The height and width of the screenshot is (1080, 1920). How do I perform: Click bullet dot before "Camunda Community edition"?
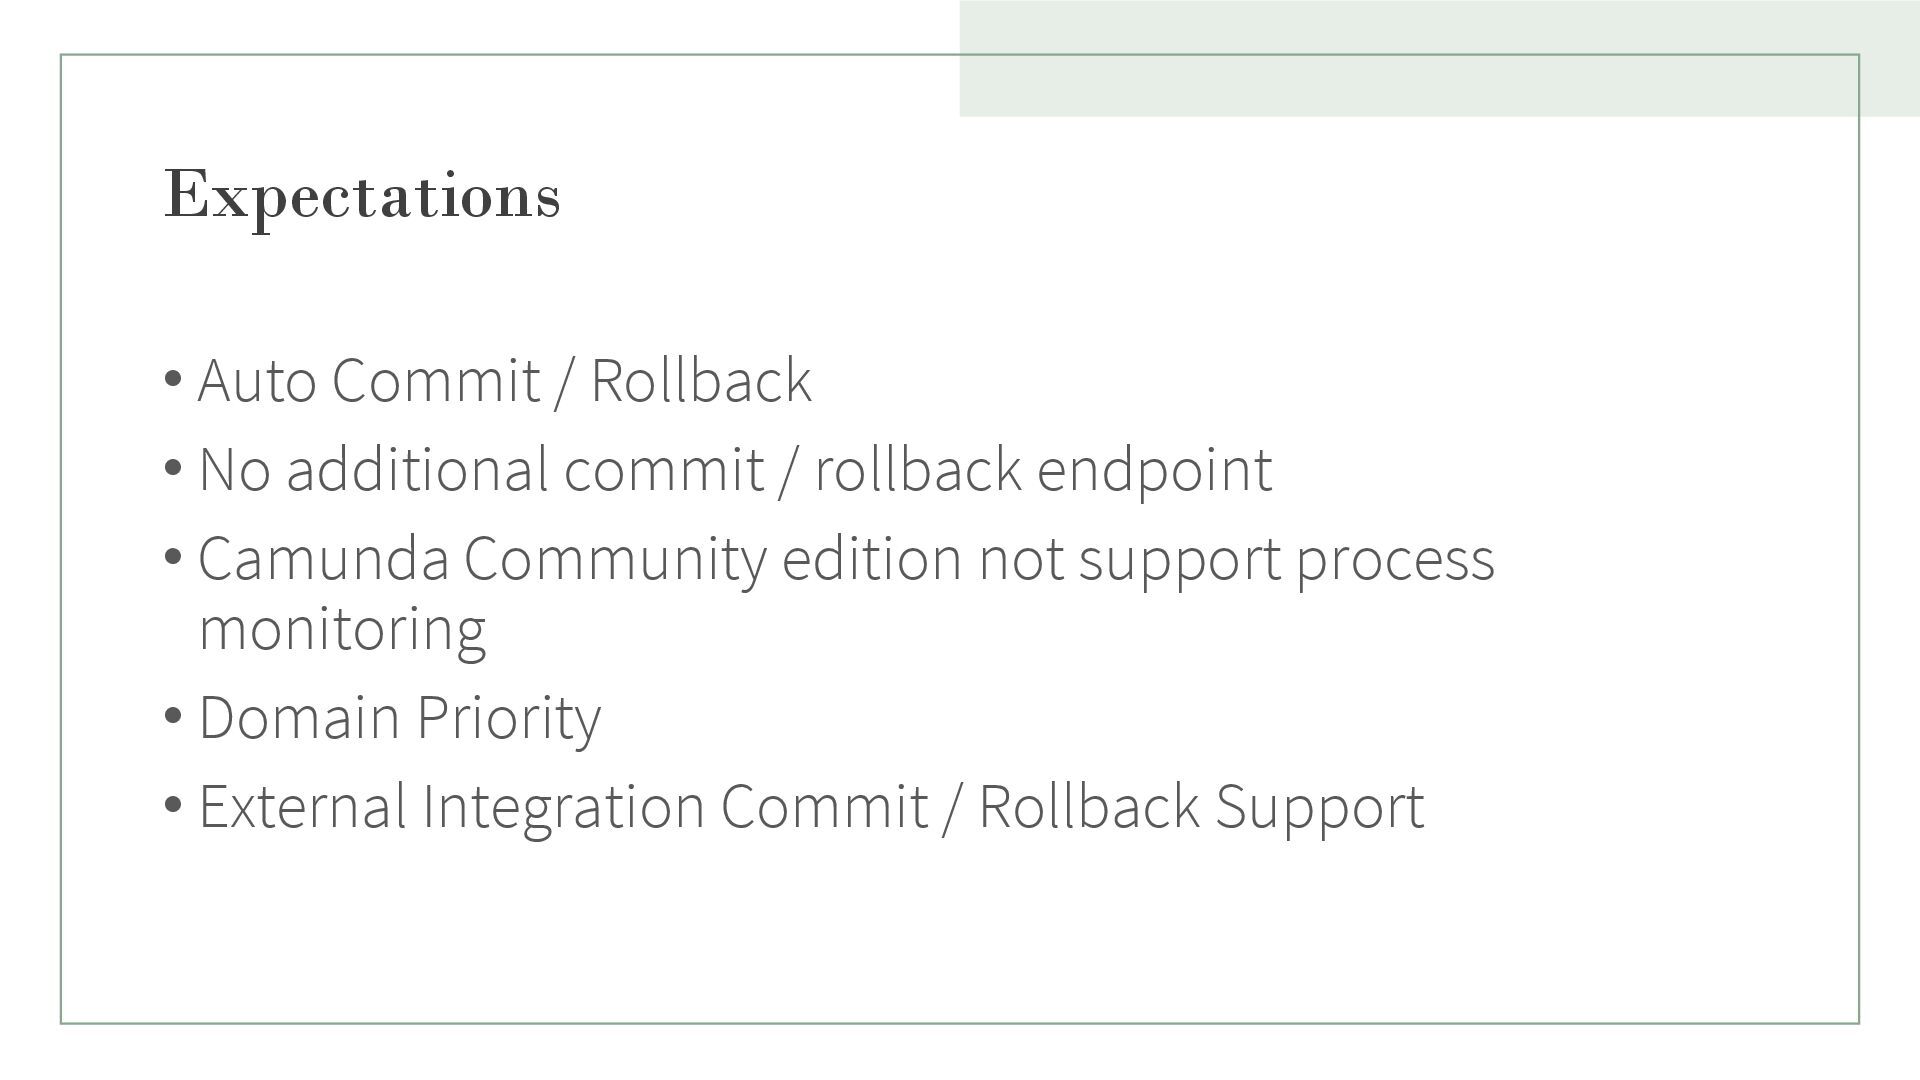[172, 557]
